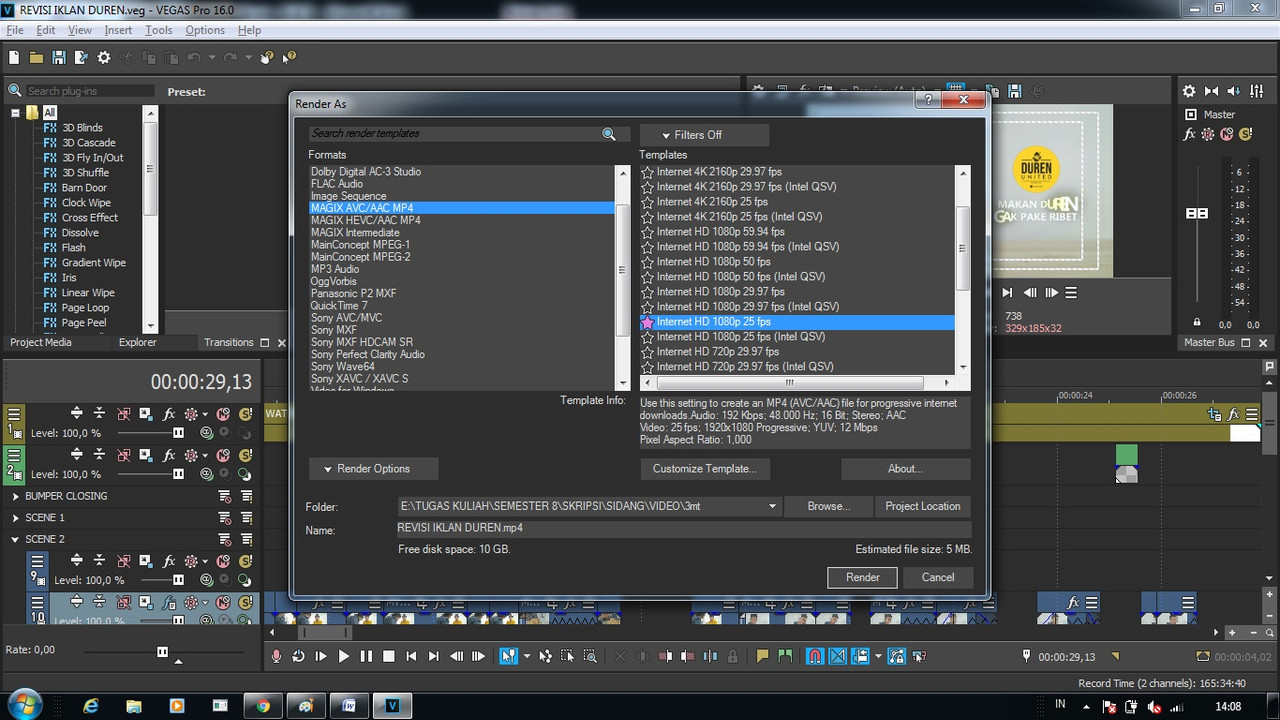Go to start of project in transport
1280x720 pixels.
click(x=411, y=656)
